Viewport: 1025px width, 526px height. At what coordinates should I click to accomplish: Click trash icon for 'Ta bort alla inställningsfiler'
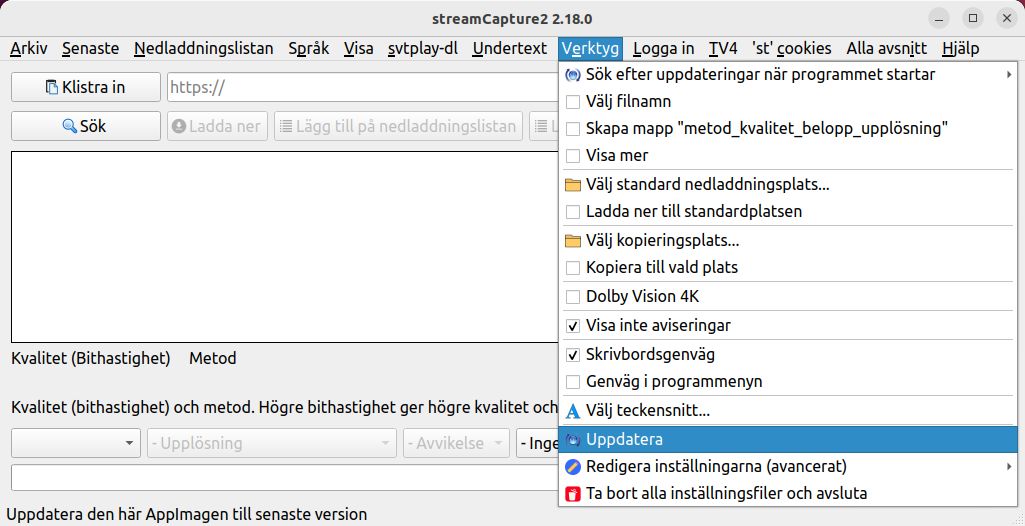(573, 493)
